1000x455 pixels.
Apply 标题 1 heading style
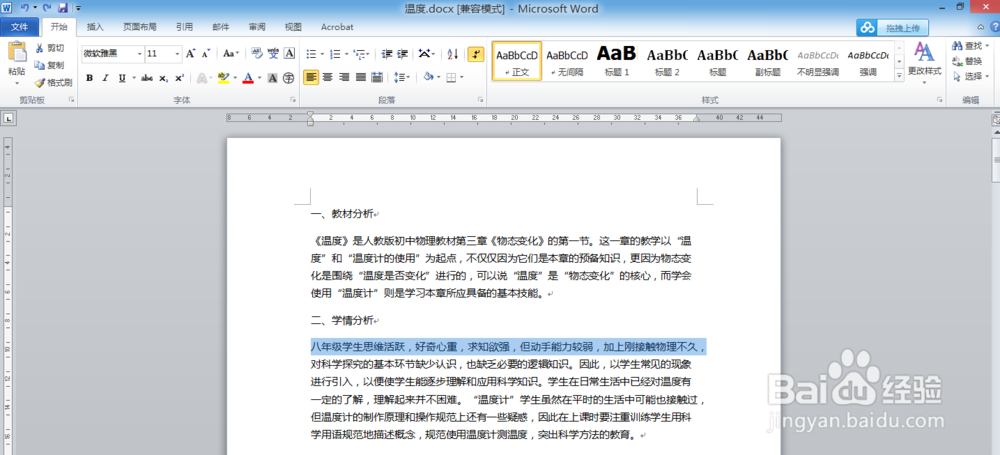[617, 61]
